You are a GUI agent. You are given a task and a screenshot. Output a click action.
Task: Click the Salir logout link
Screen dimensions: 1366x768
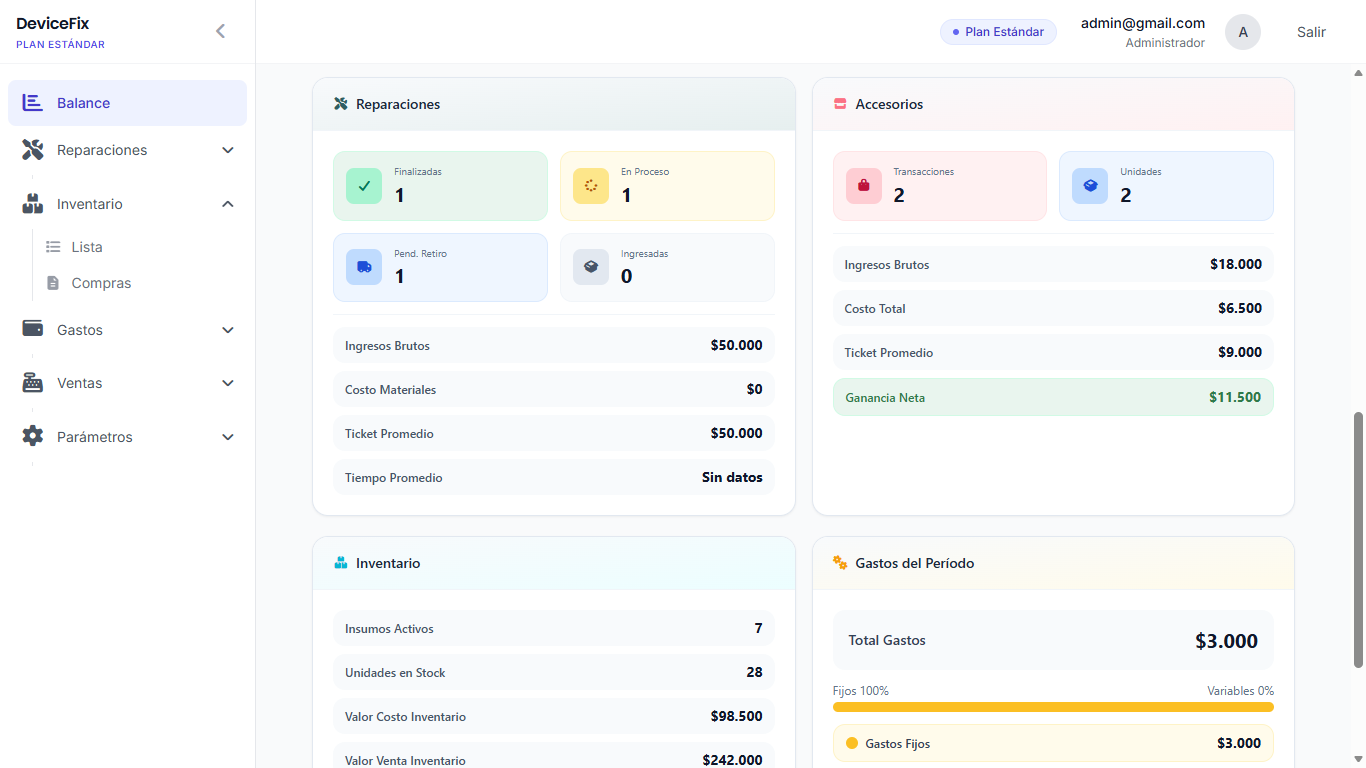(1311, 31)
